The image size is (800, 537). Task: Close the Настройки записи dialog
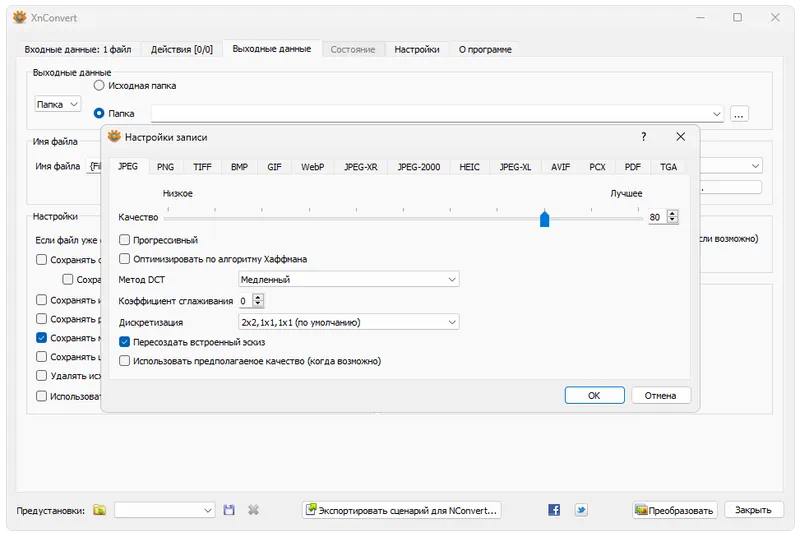[x=681, y=137]
